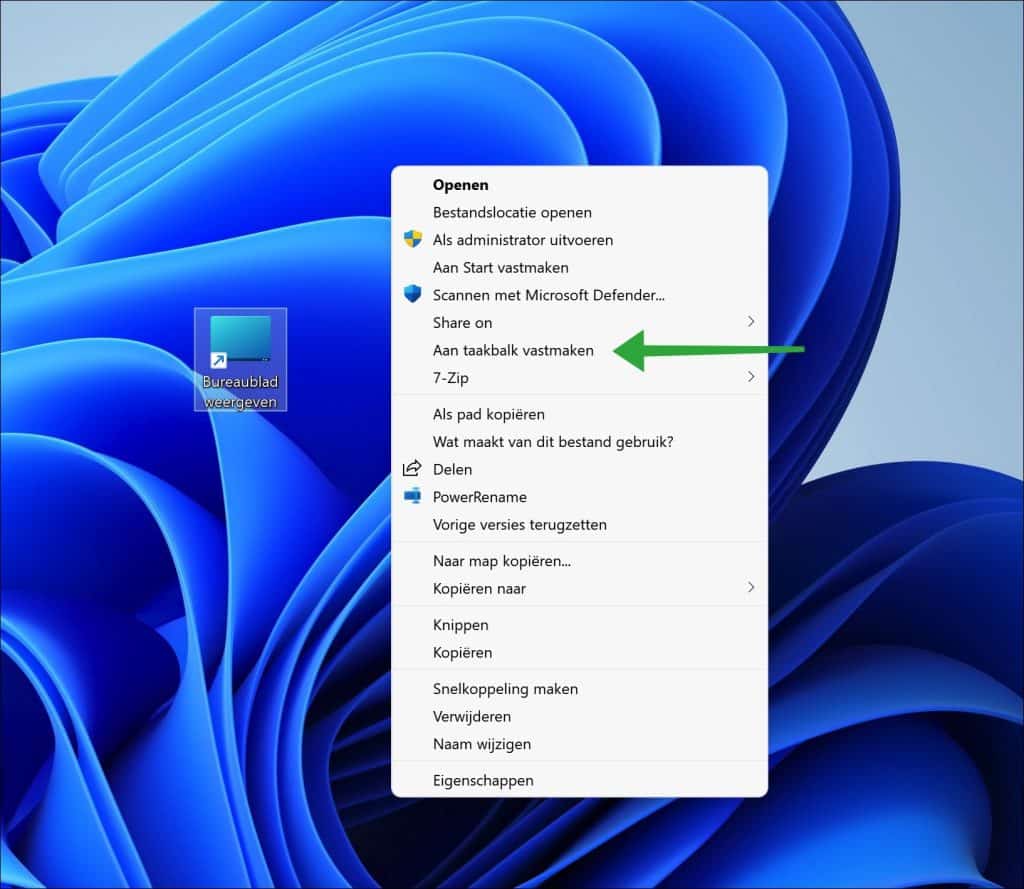Select Wat maakt van dit bestand gebruik?

(x=553, y=441)
